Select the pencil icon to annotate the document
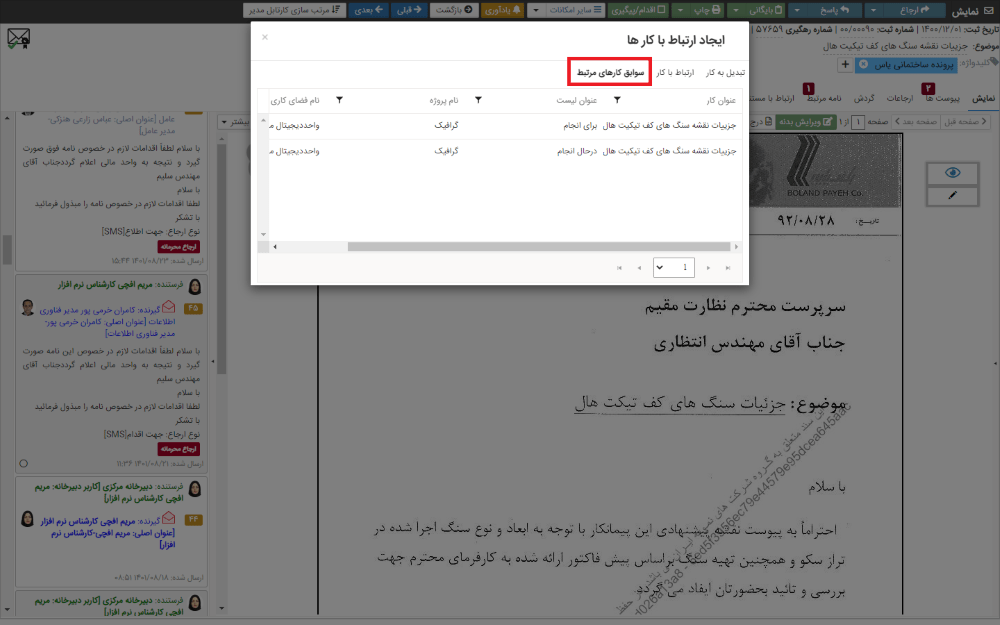Screen dimensions: 1000x625 click(951, 194)
